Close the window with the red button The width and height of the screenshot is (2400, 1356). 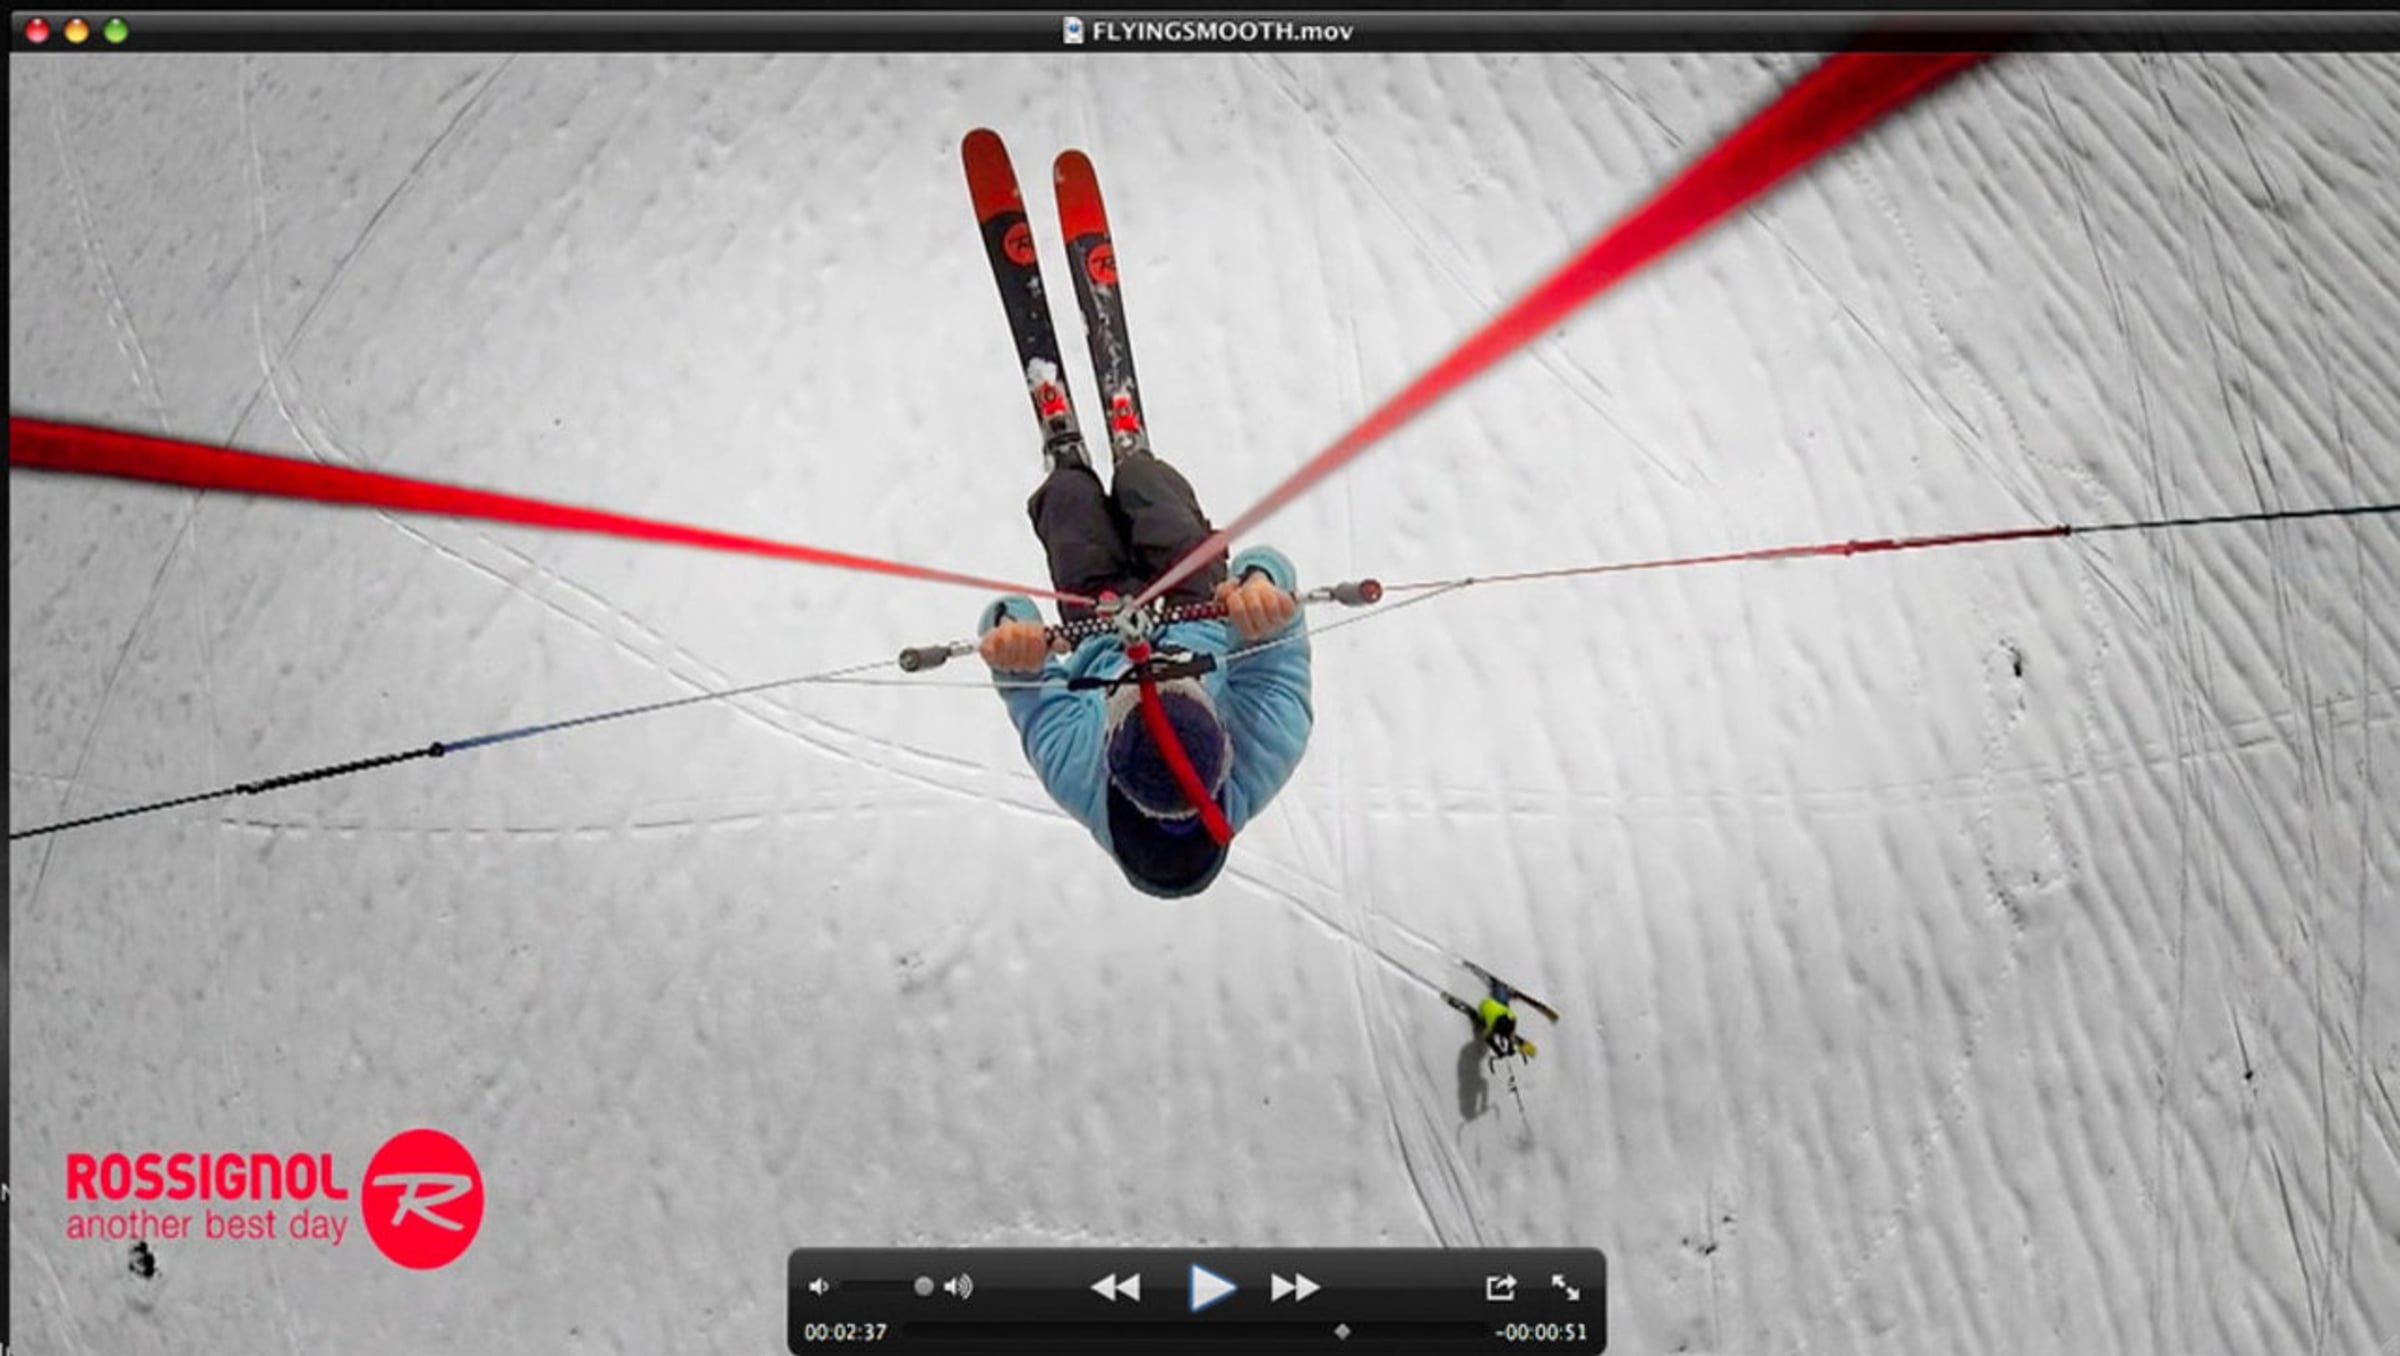[x=37, y=31]
